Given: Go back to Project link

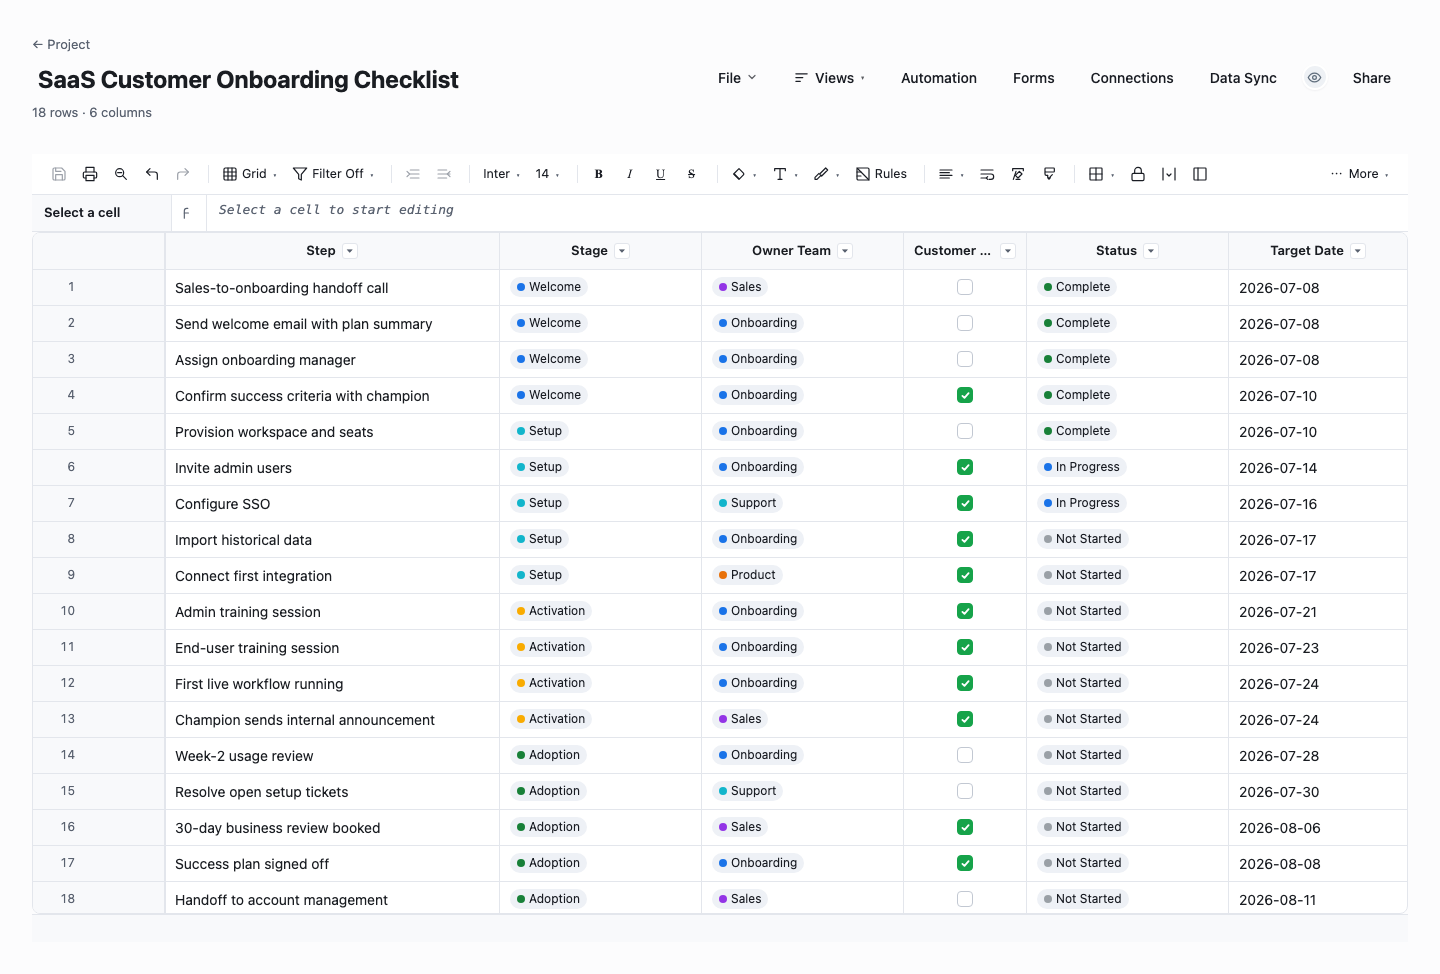Looking at the screenshot, I should 61,44.
